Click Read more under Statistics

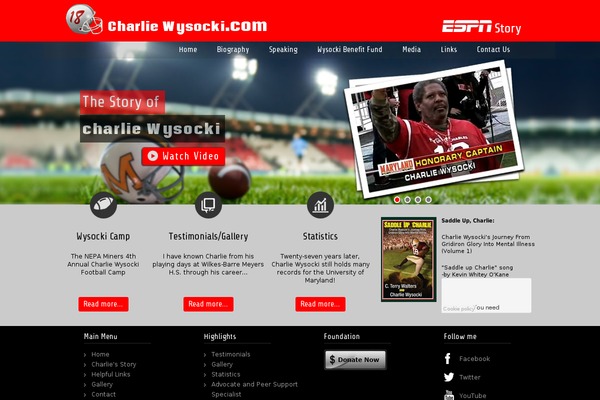(x=320, y=304)
